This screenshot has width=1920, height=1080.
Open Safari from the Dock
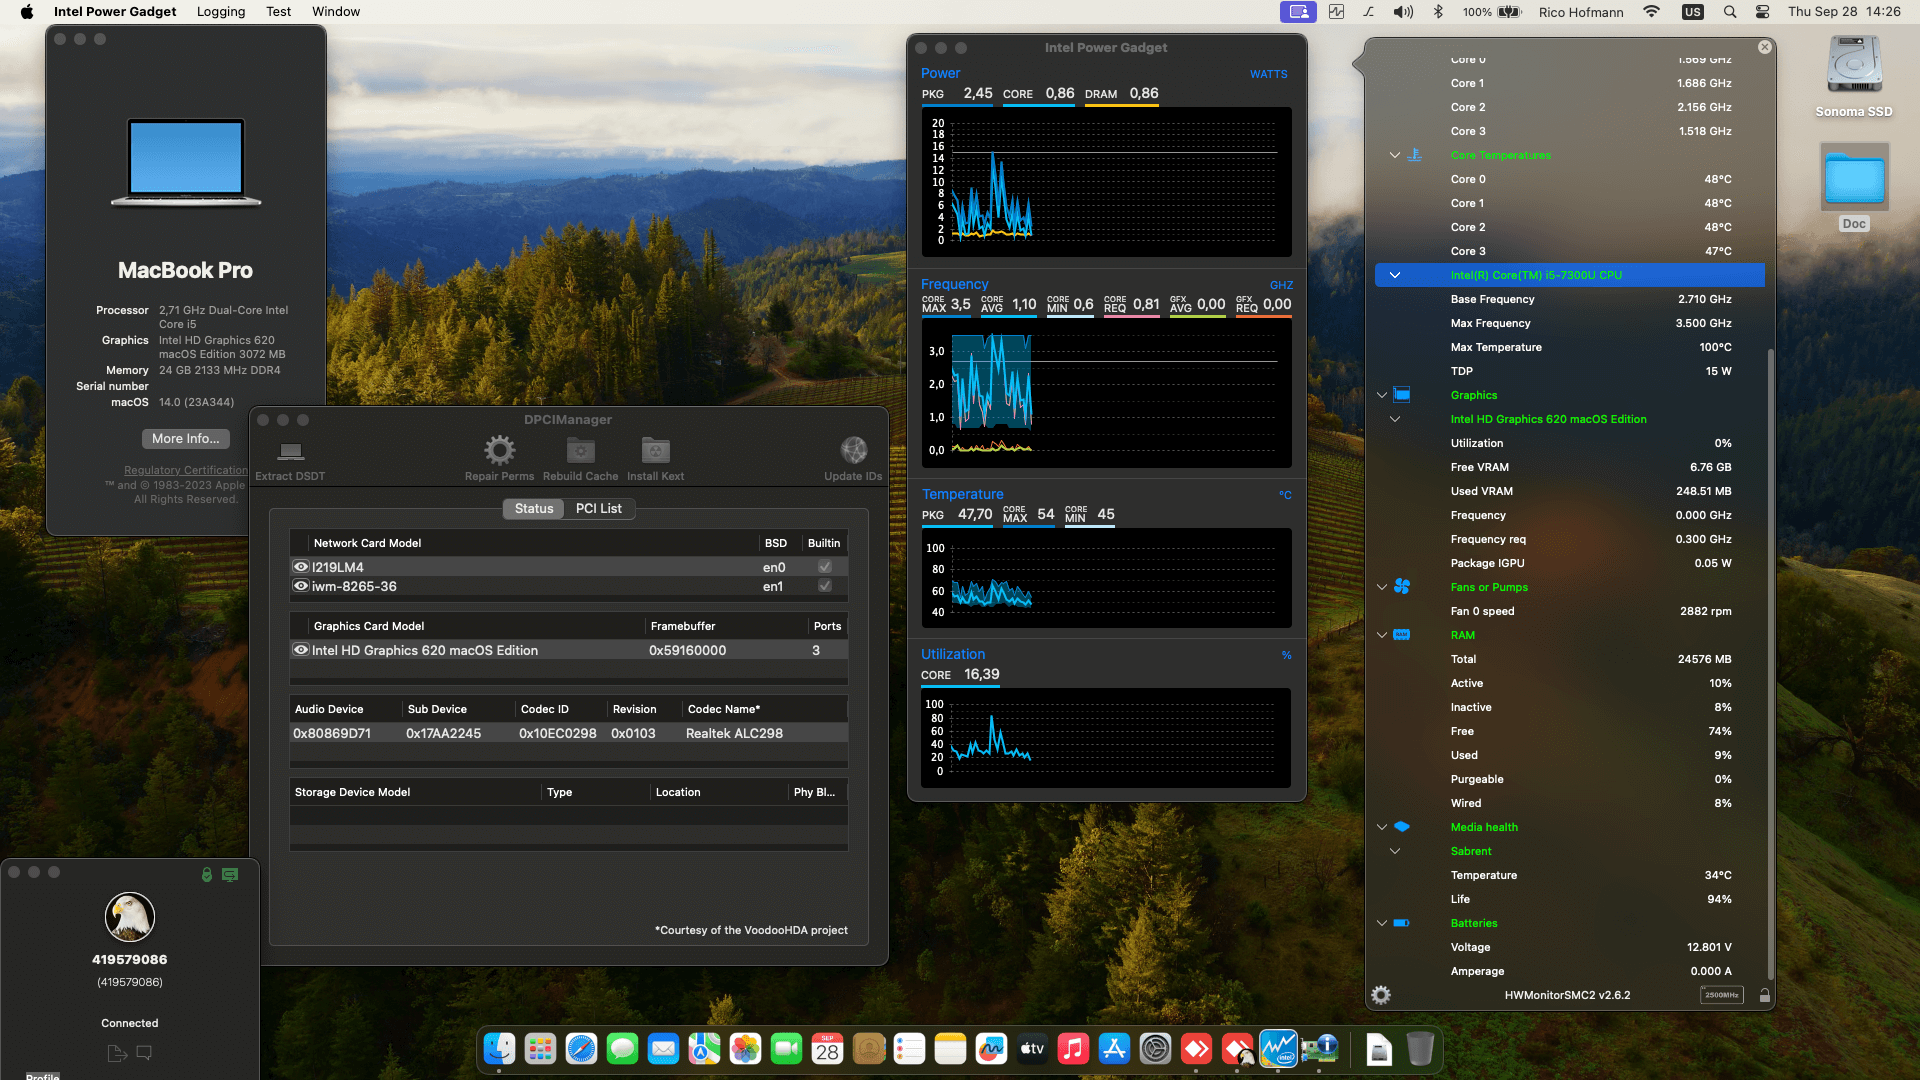click(x=581, y=1048)
